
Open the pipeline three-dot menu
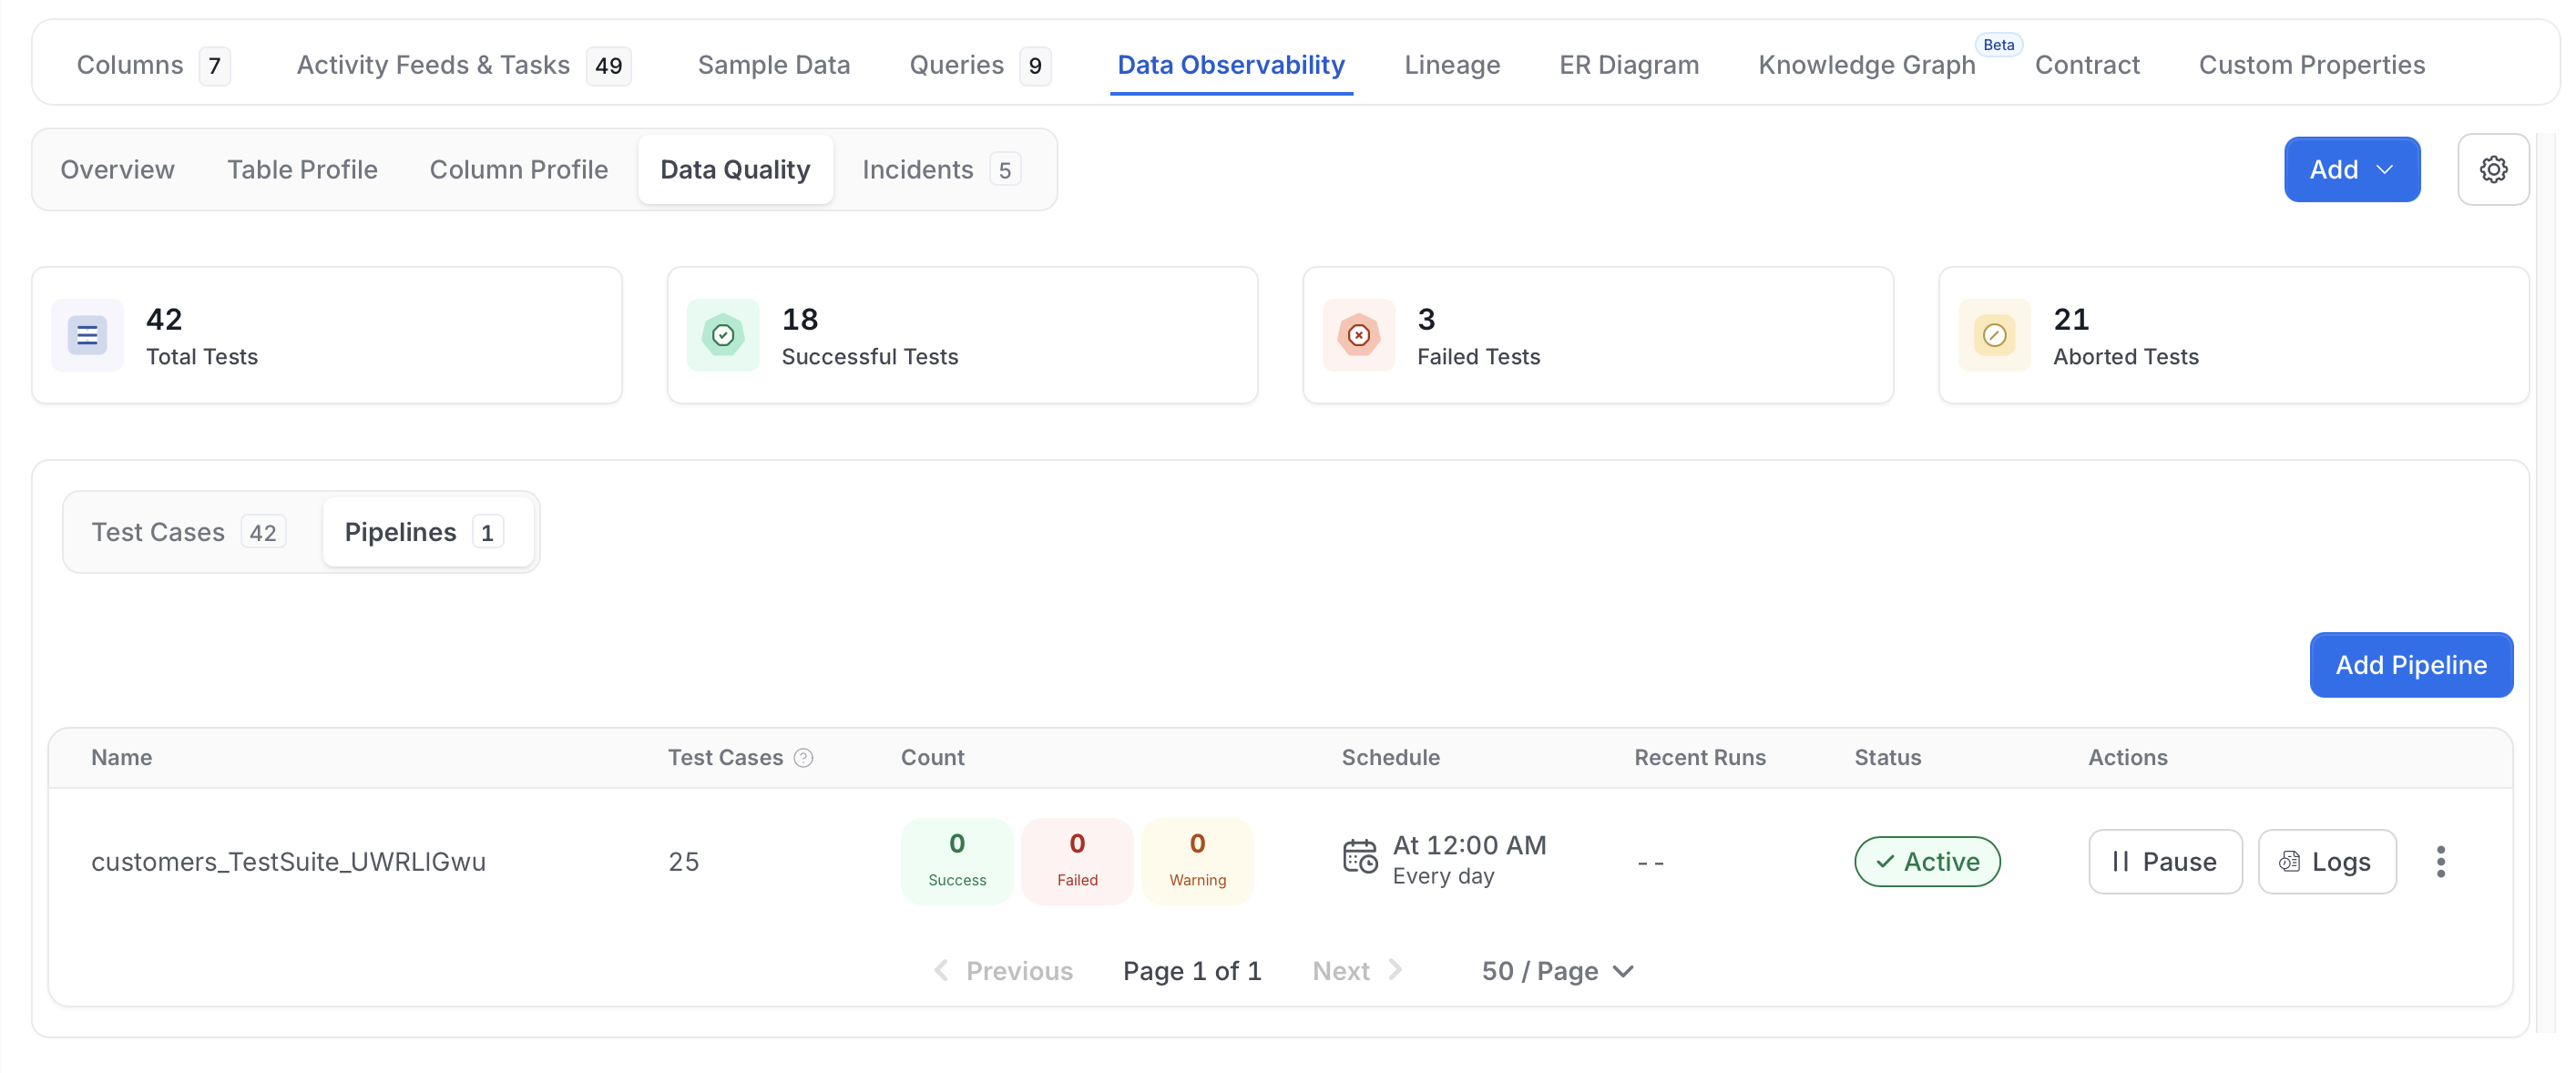(2441, 861)
